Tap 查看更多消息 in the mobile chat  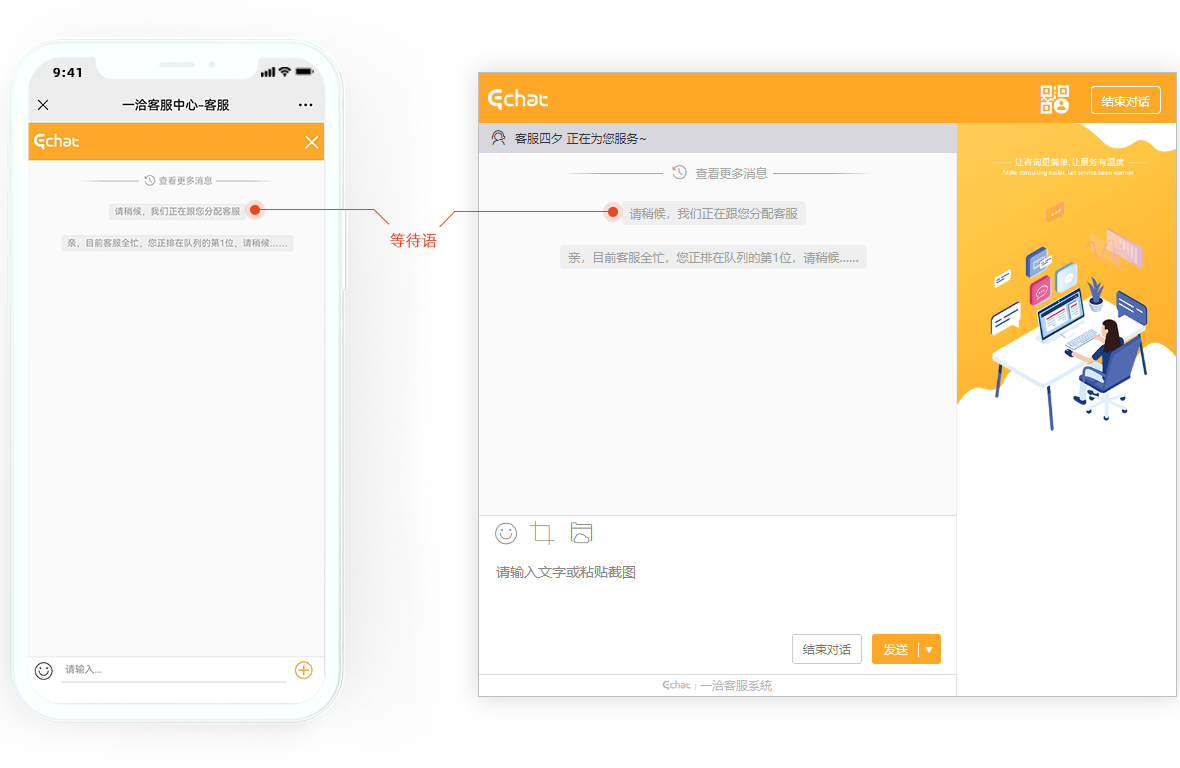[185, 181]
